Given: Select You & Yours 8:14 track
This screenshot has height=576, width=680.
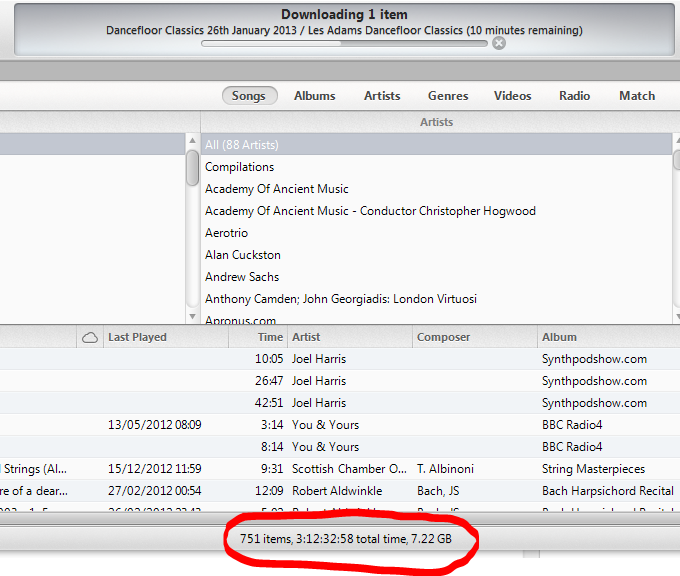Looking at the screenshot, I should (340, 447).
